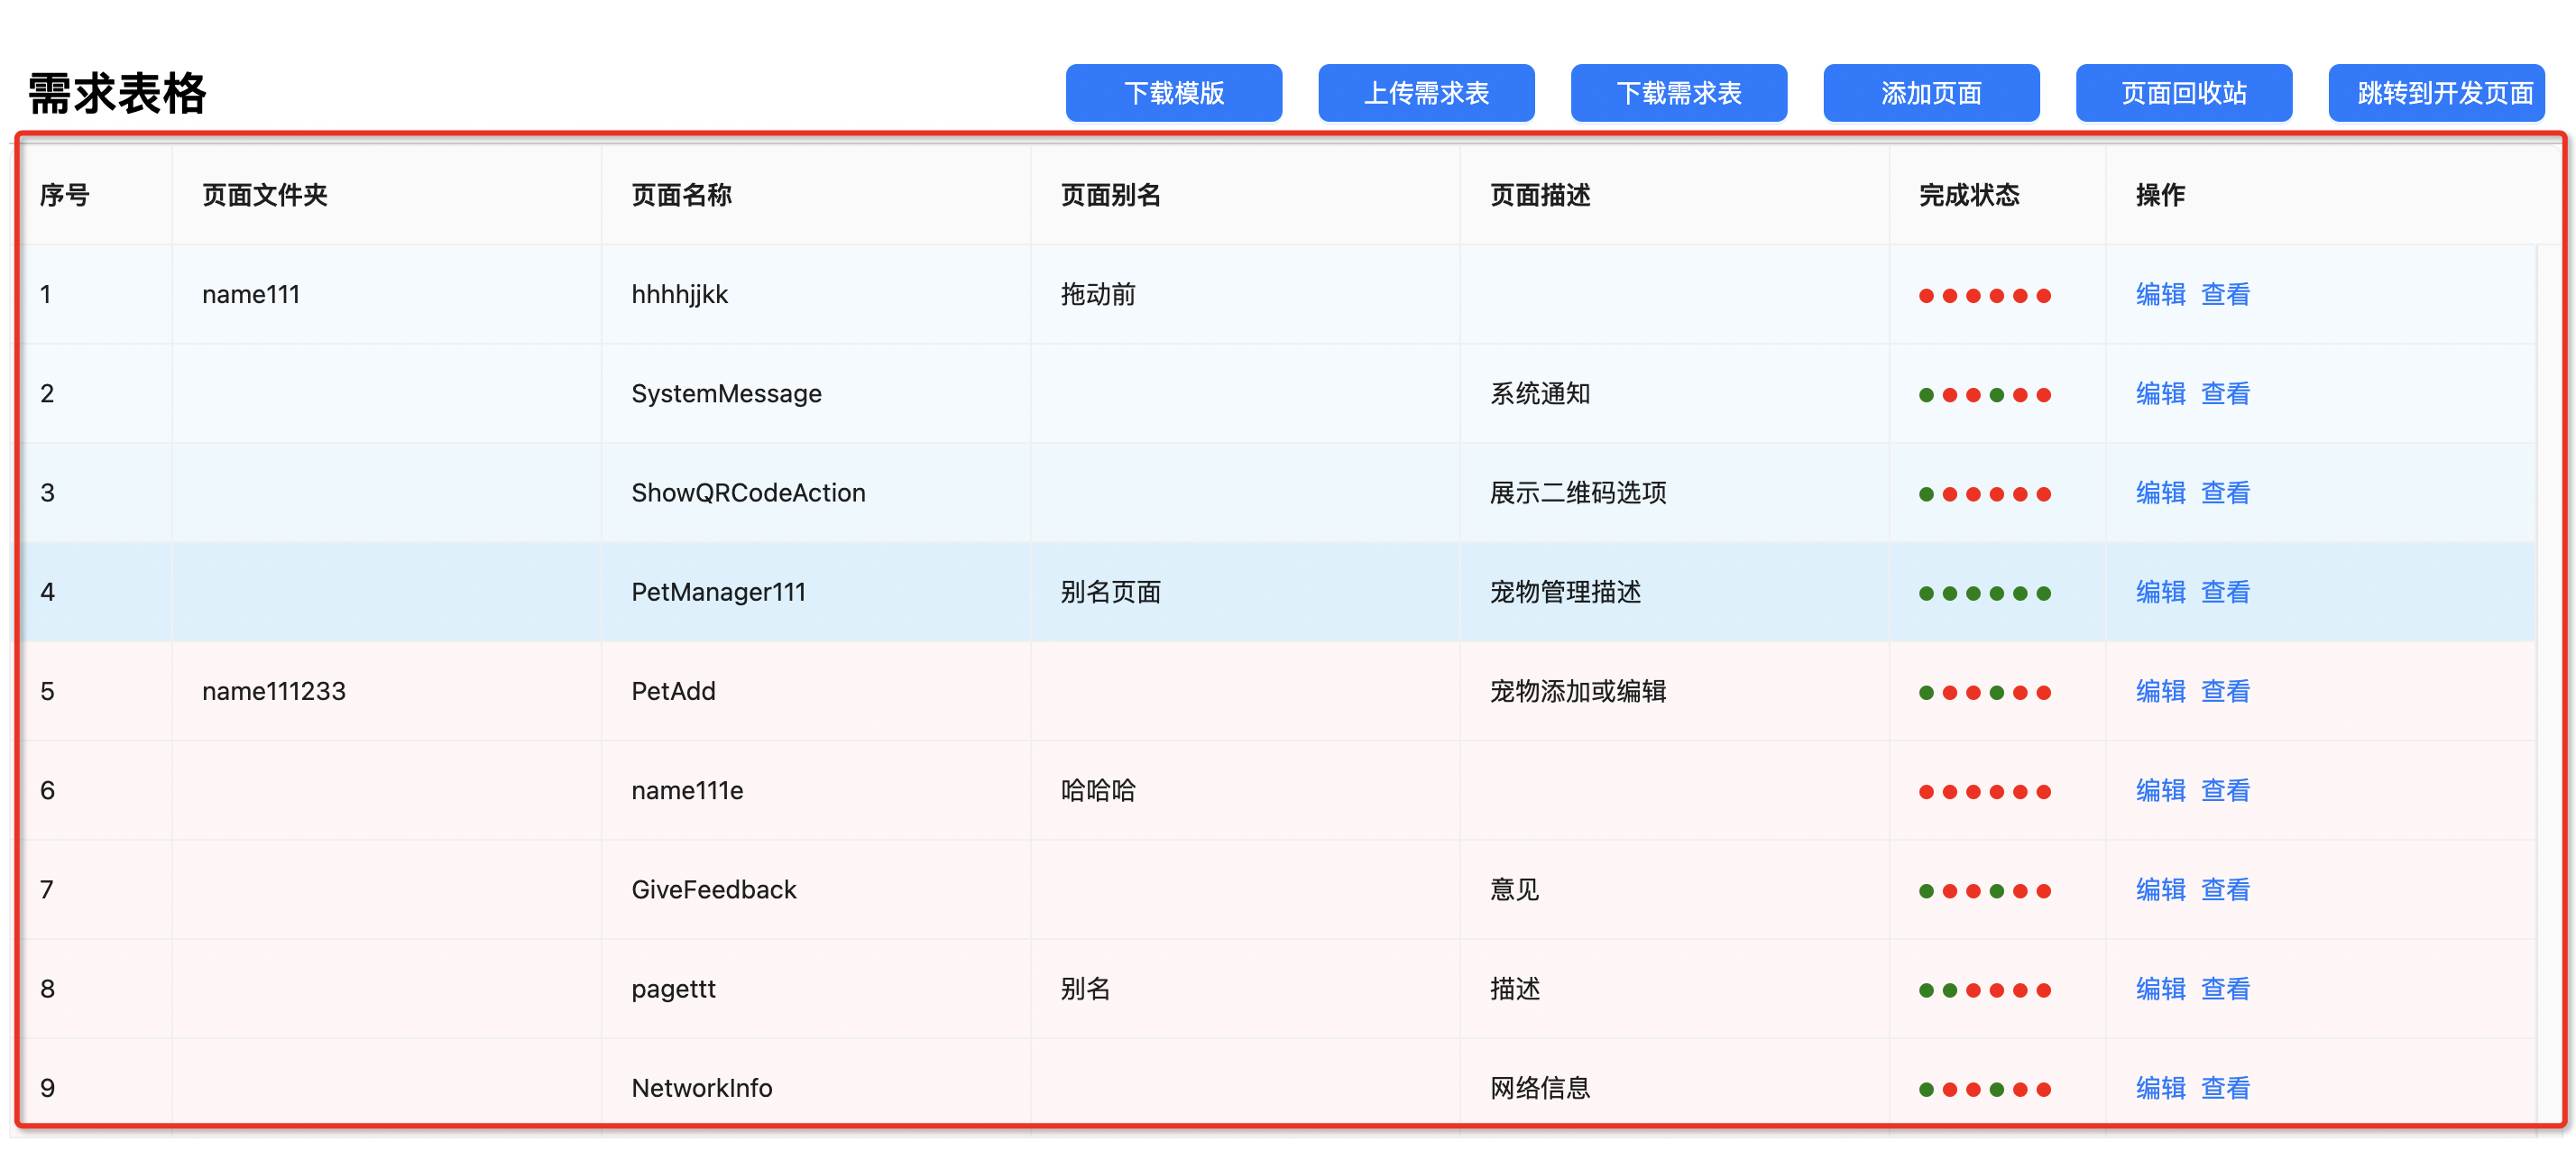The image size is (2576, 1151).
Task: Open the 页面回收站 page
Action: pyautogui.click(x=2183, y=93)
